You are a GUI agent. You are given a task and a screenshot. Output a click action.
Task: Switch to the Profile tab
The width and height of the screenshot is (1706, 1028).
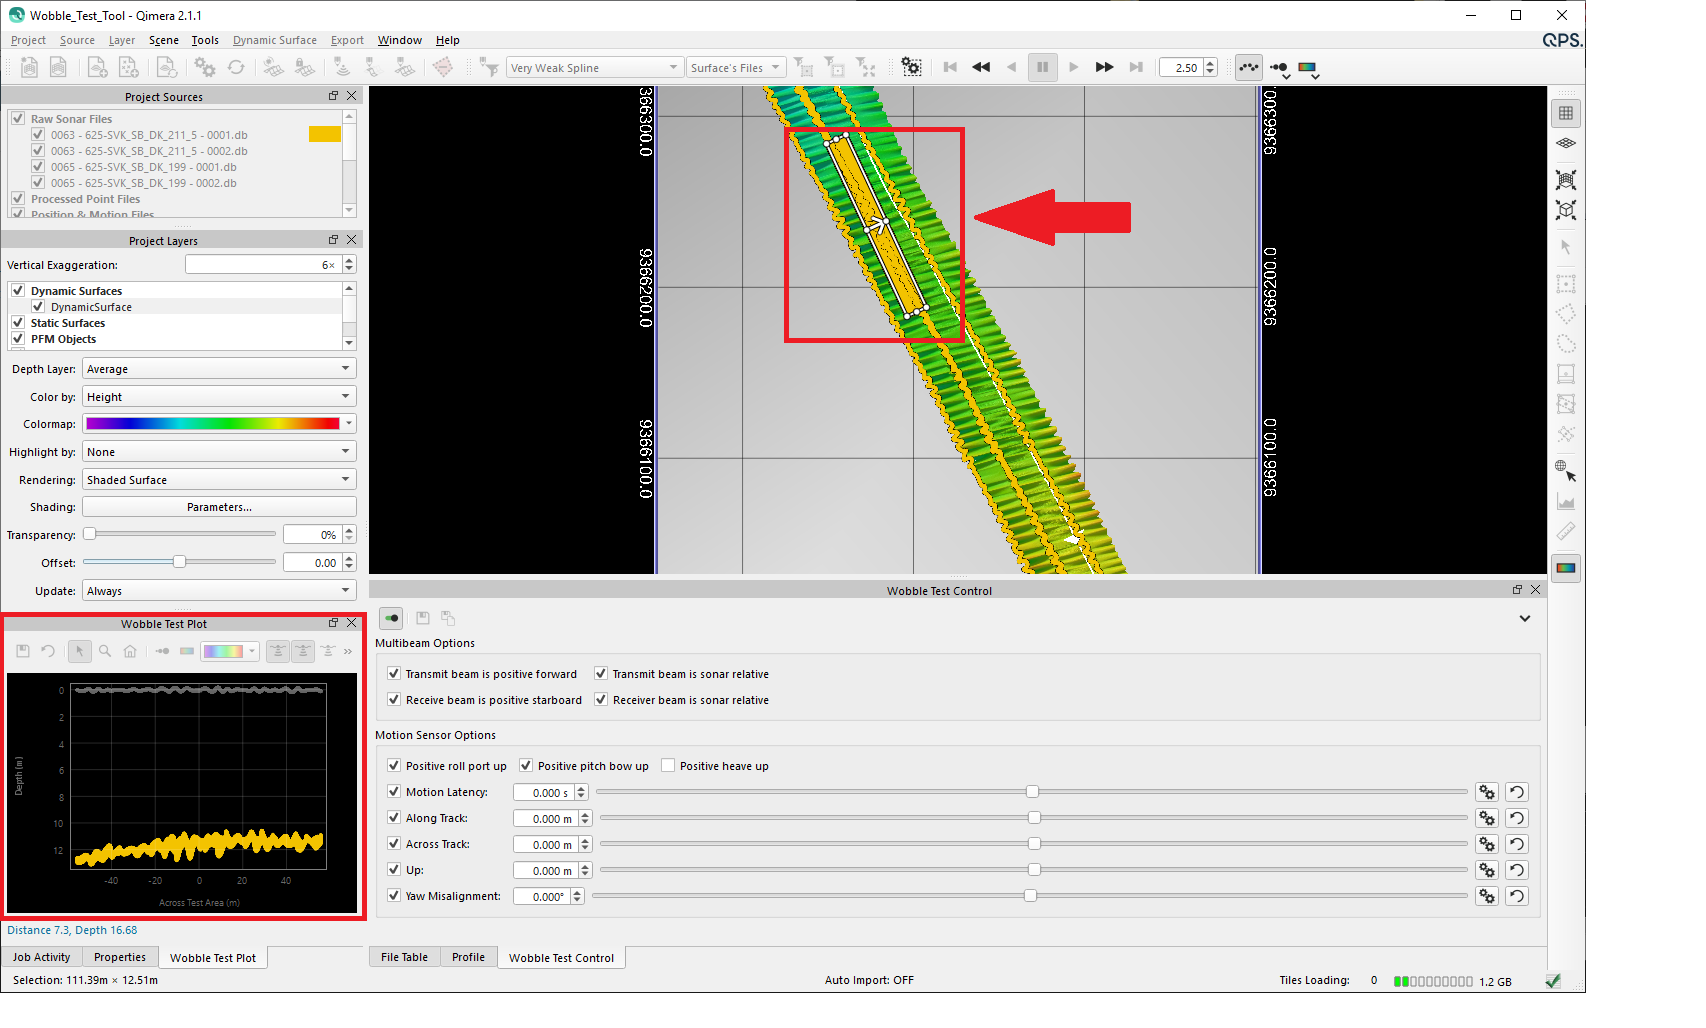(468, 957)
